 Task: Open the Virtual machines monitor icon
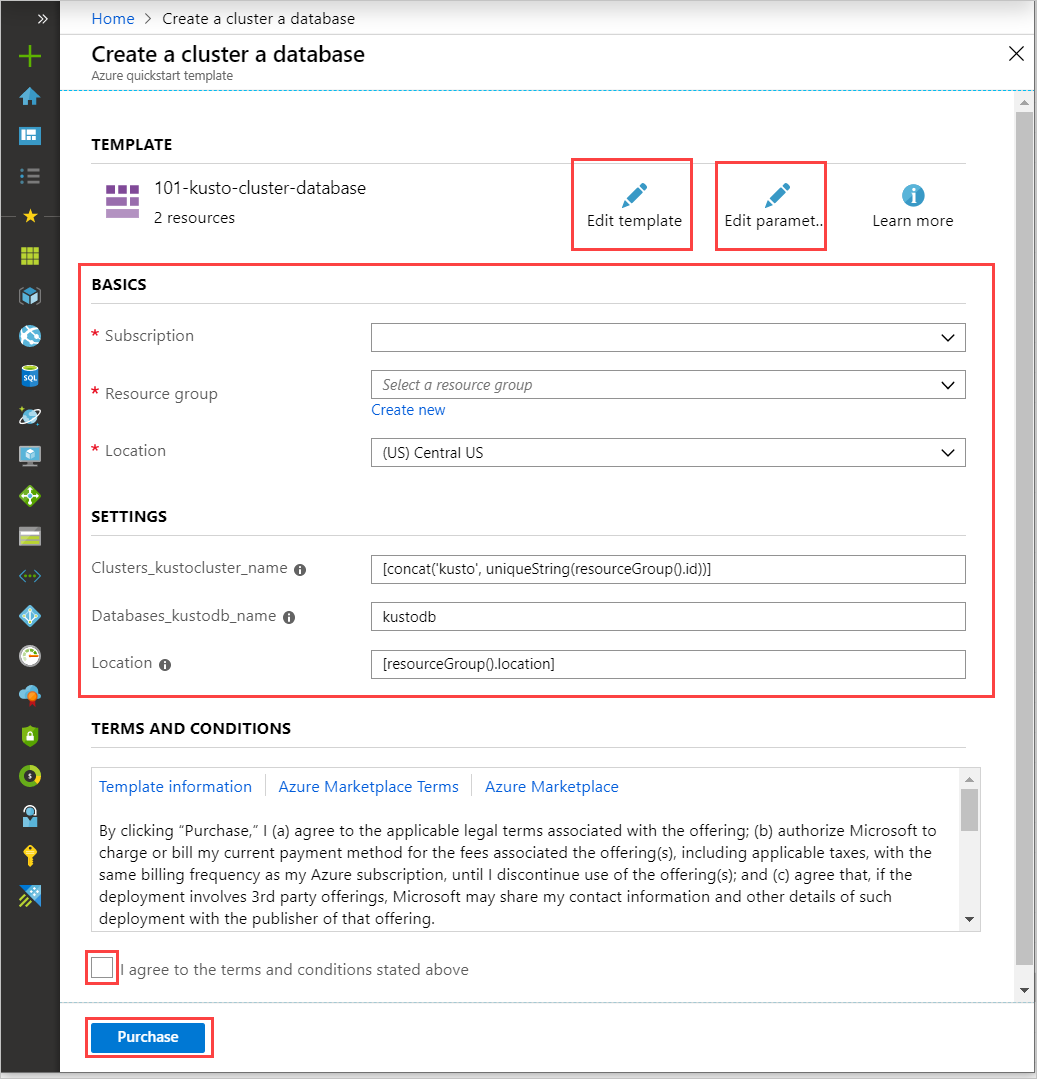pos(30,456)
